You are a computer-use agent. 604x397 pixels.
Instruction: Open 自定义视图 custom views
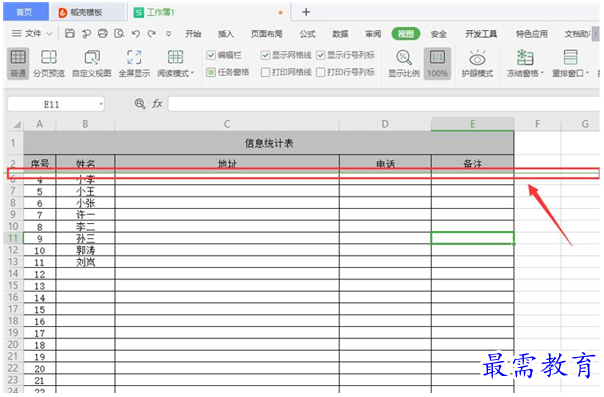click(x=92, y=64)
